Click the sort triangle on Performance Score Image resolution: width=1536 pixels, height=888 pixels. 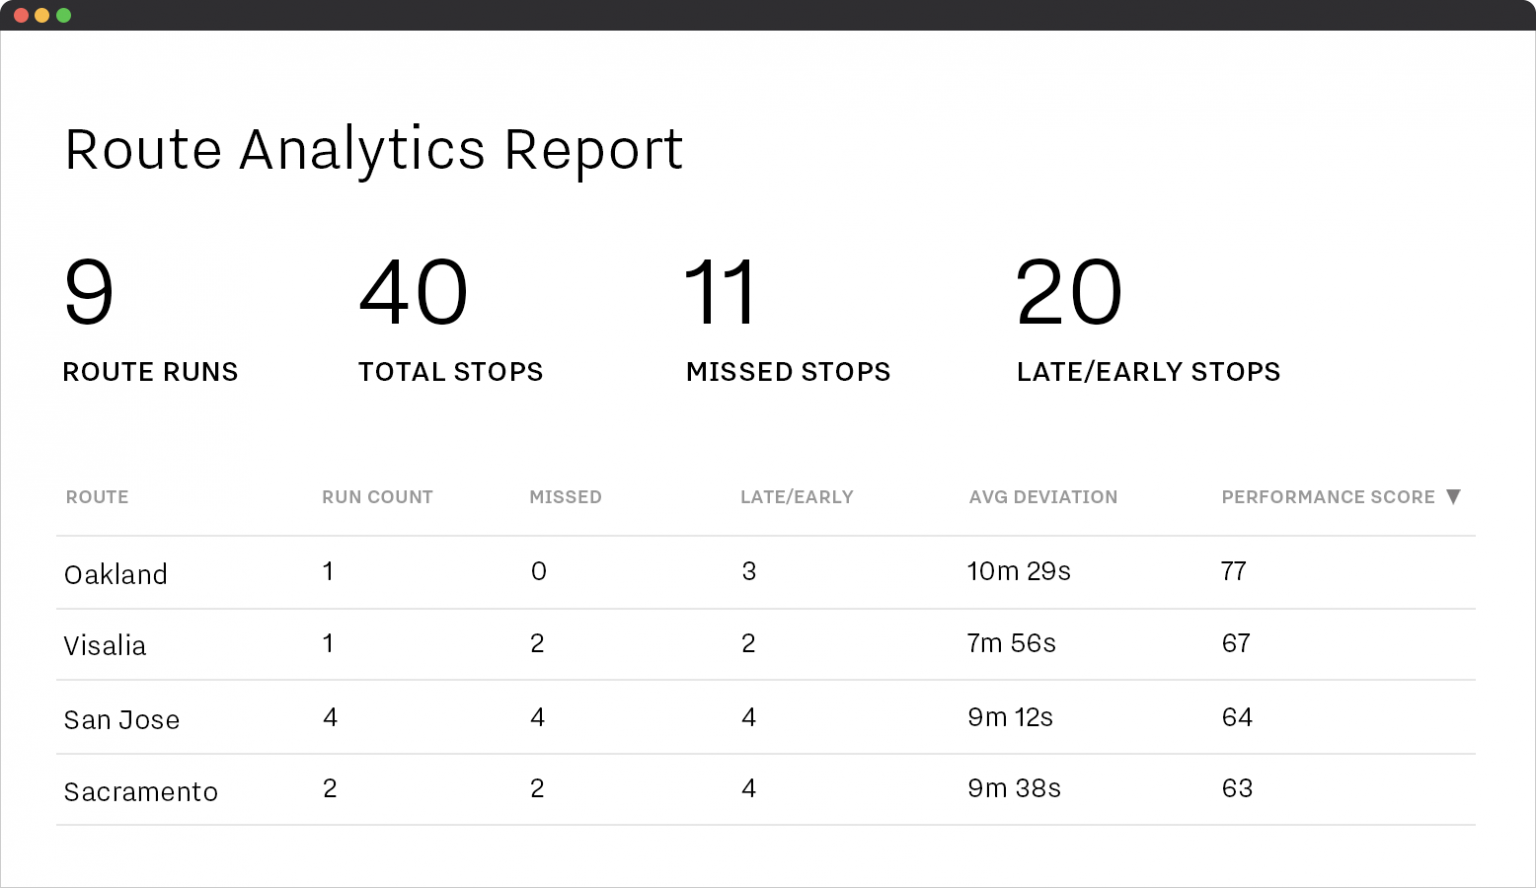click(x=1455, y=496)
